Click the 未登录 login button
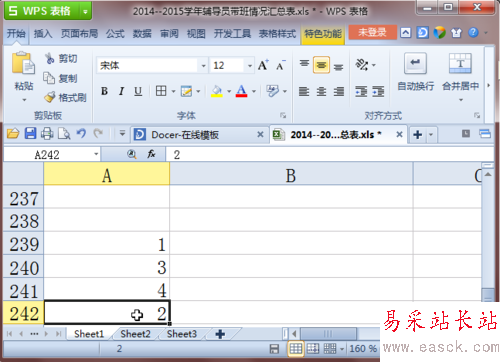 point(372,32)
